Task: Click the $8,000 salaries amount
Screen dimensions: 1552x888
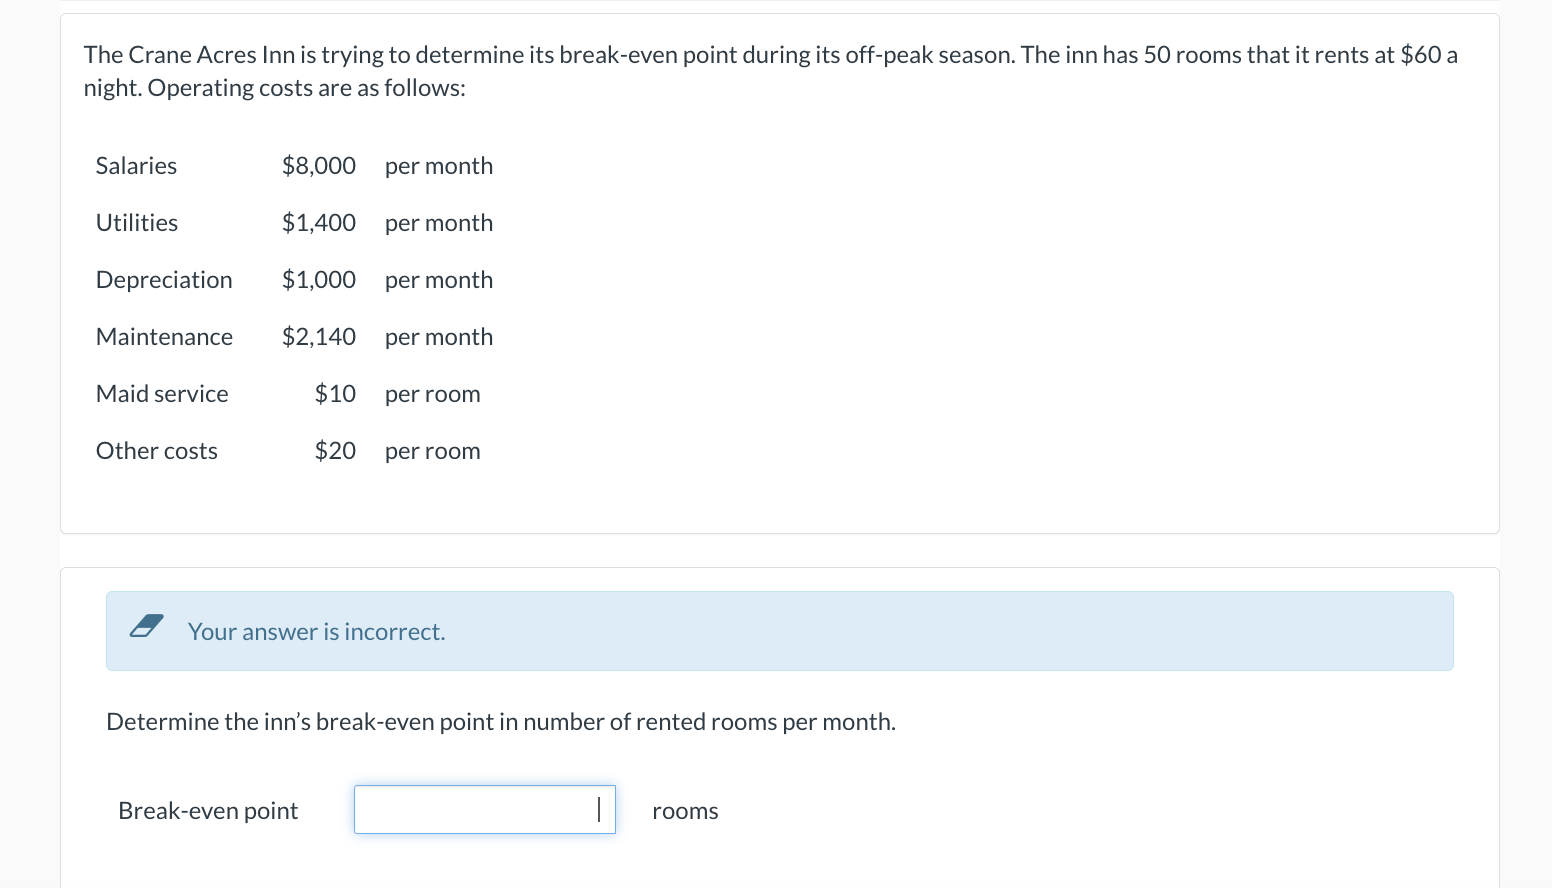Action: click(319, 166)
